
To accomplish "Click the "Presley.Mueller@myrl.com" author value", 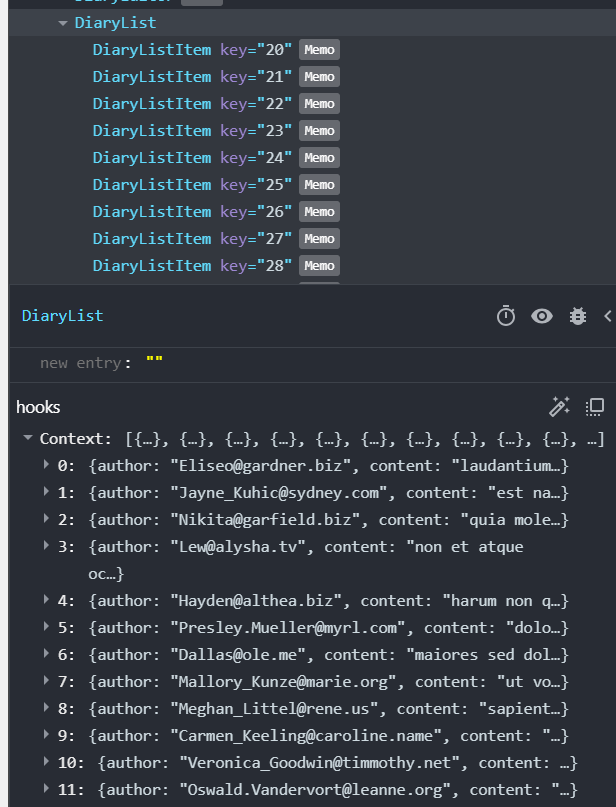I will 288,628.
